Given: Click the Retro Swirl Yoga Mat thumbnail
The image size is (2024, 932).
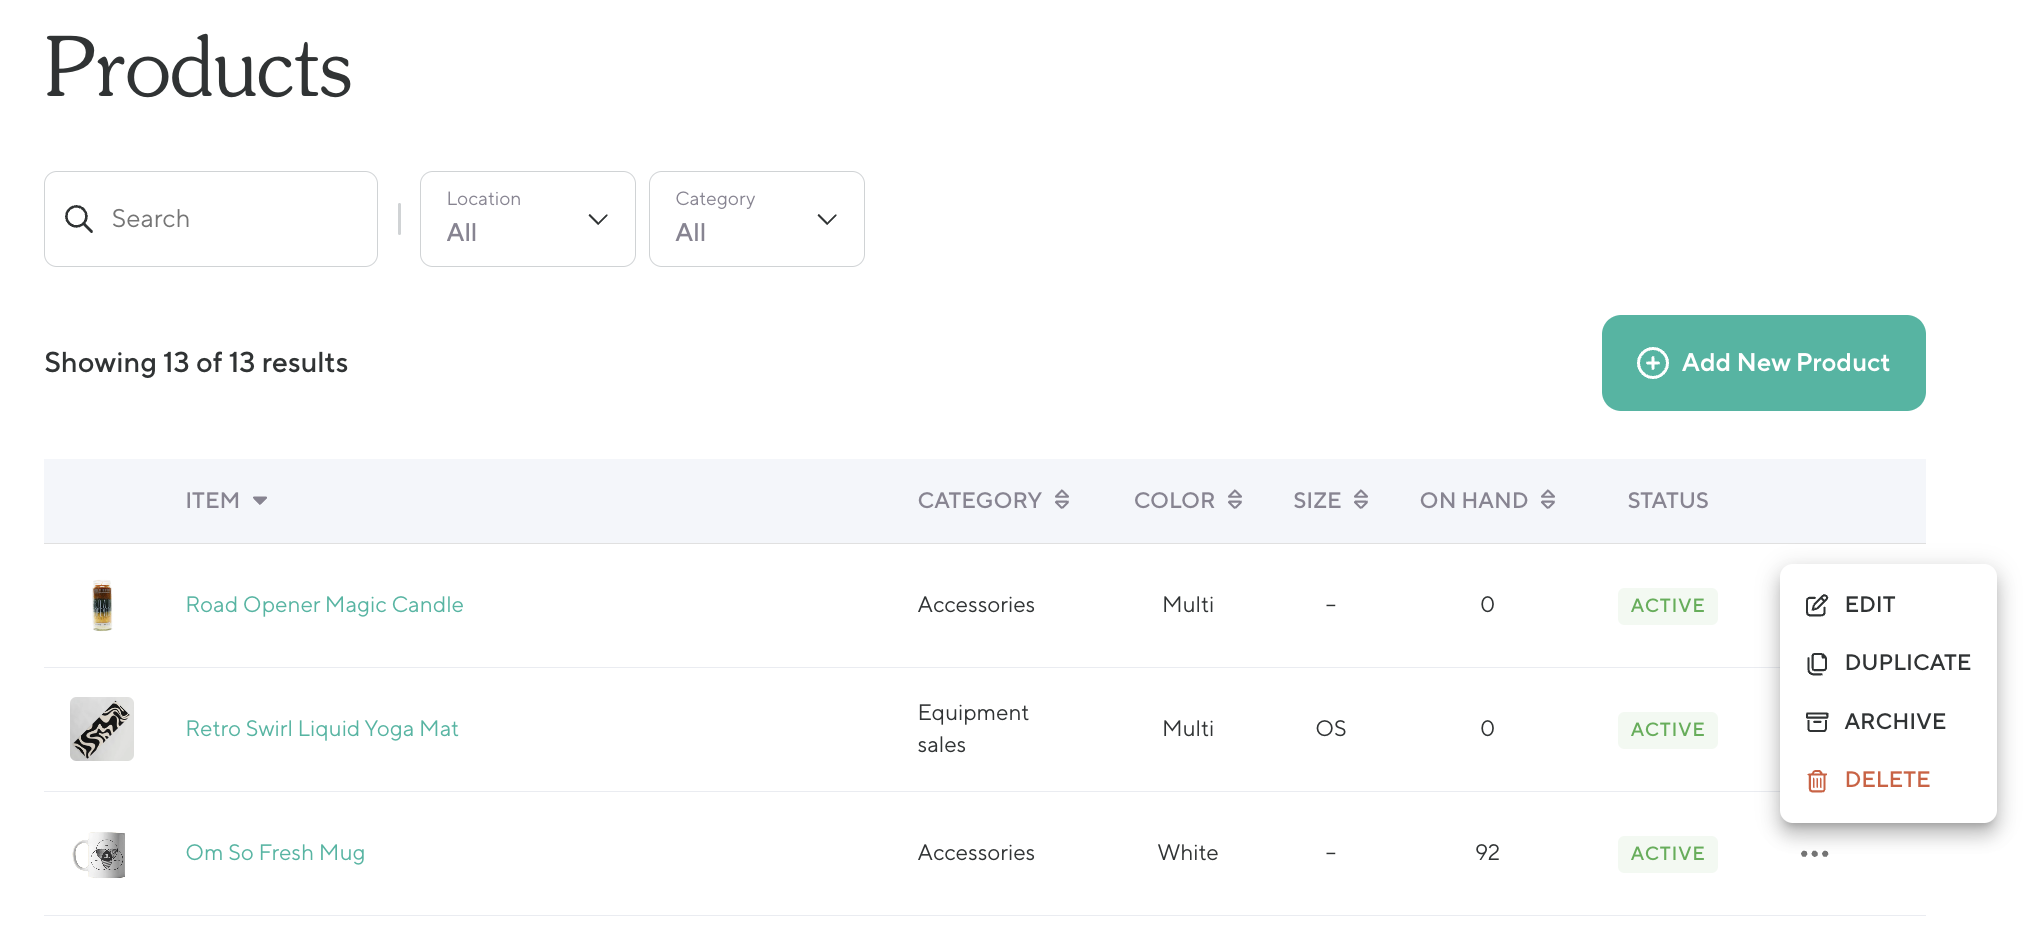Looking at the screenshot, I should tap(102, 729).
